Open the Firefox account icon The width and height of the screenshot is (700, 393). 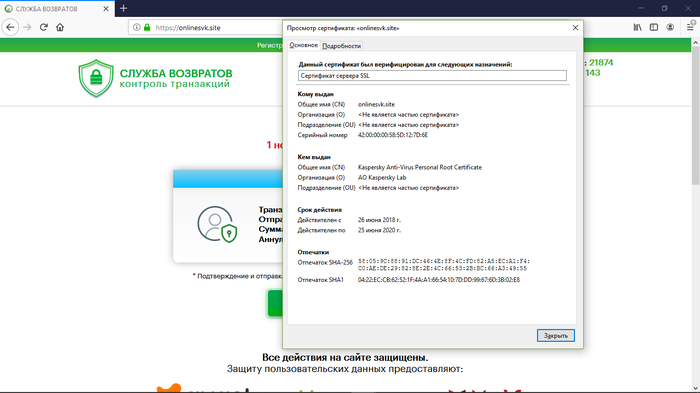(670, 27)
